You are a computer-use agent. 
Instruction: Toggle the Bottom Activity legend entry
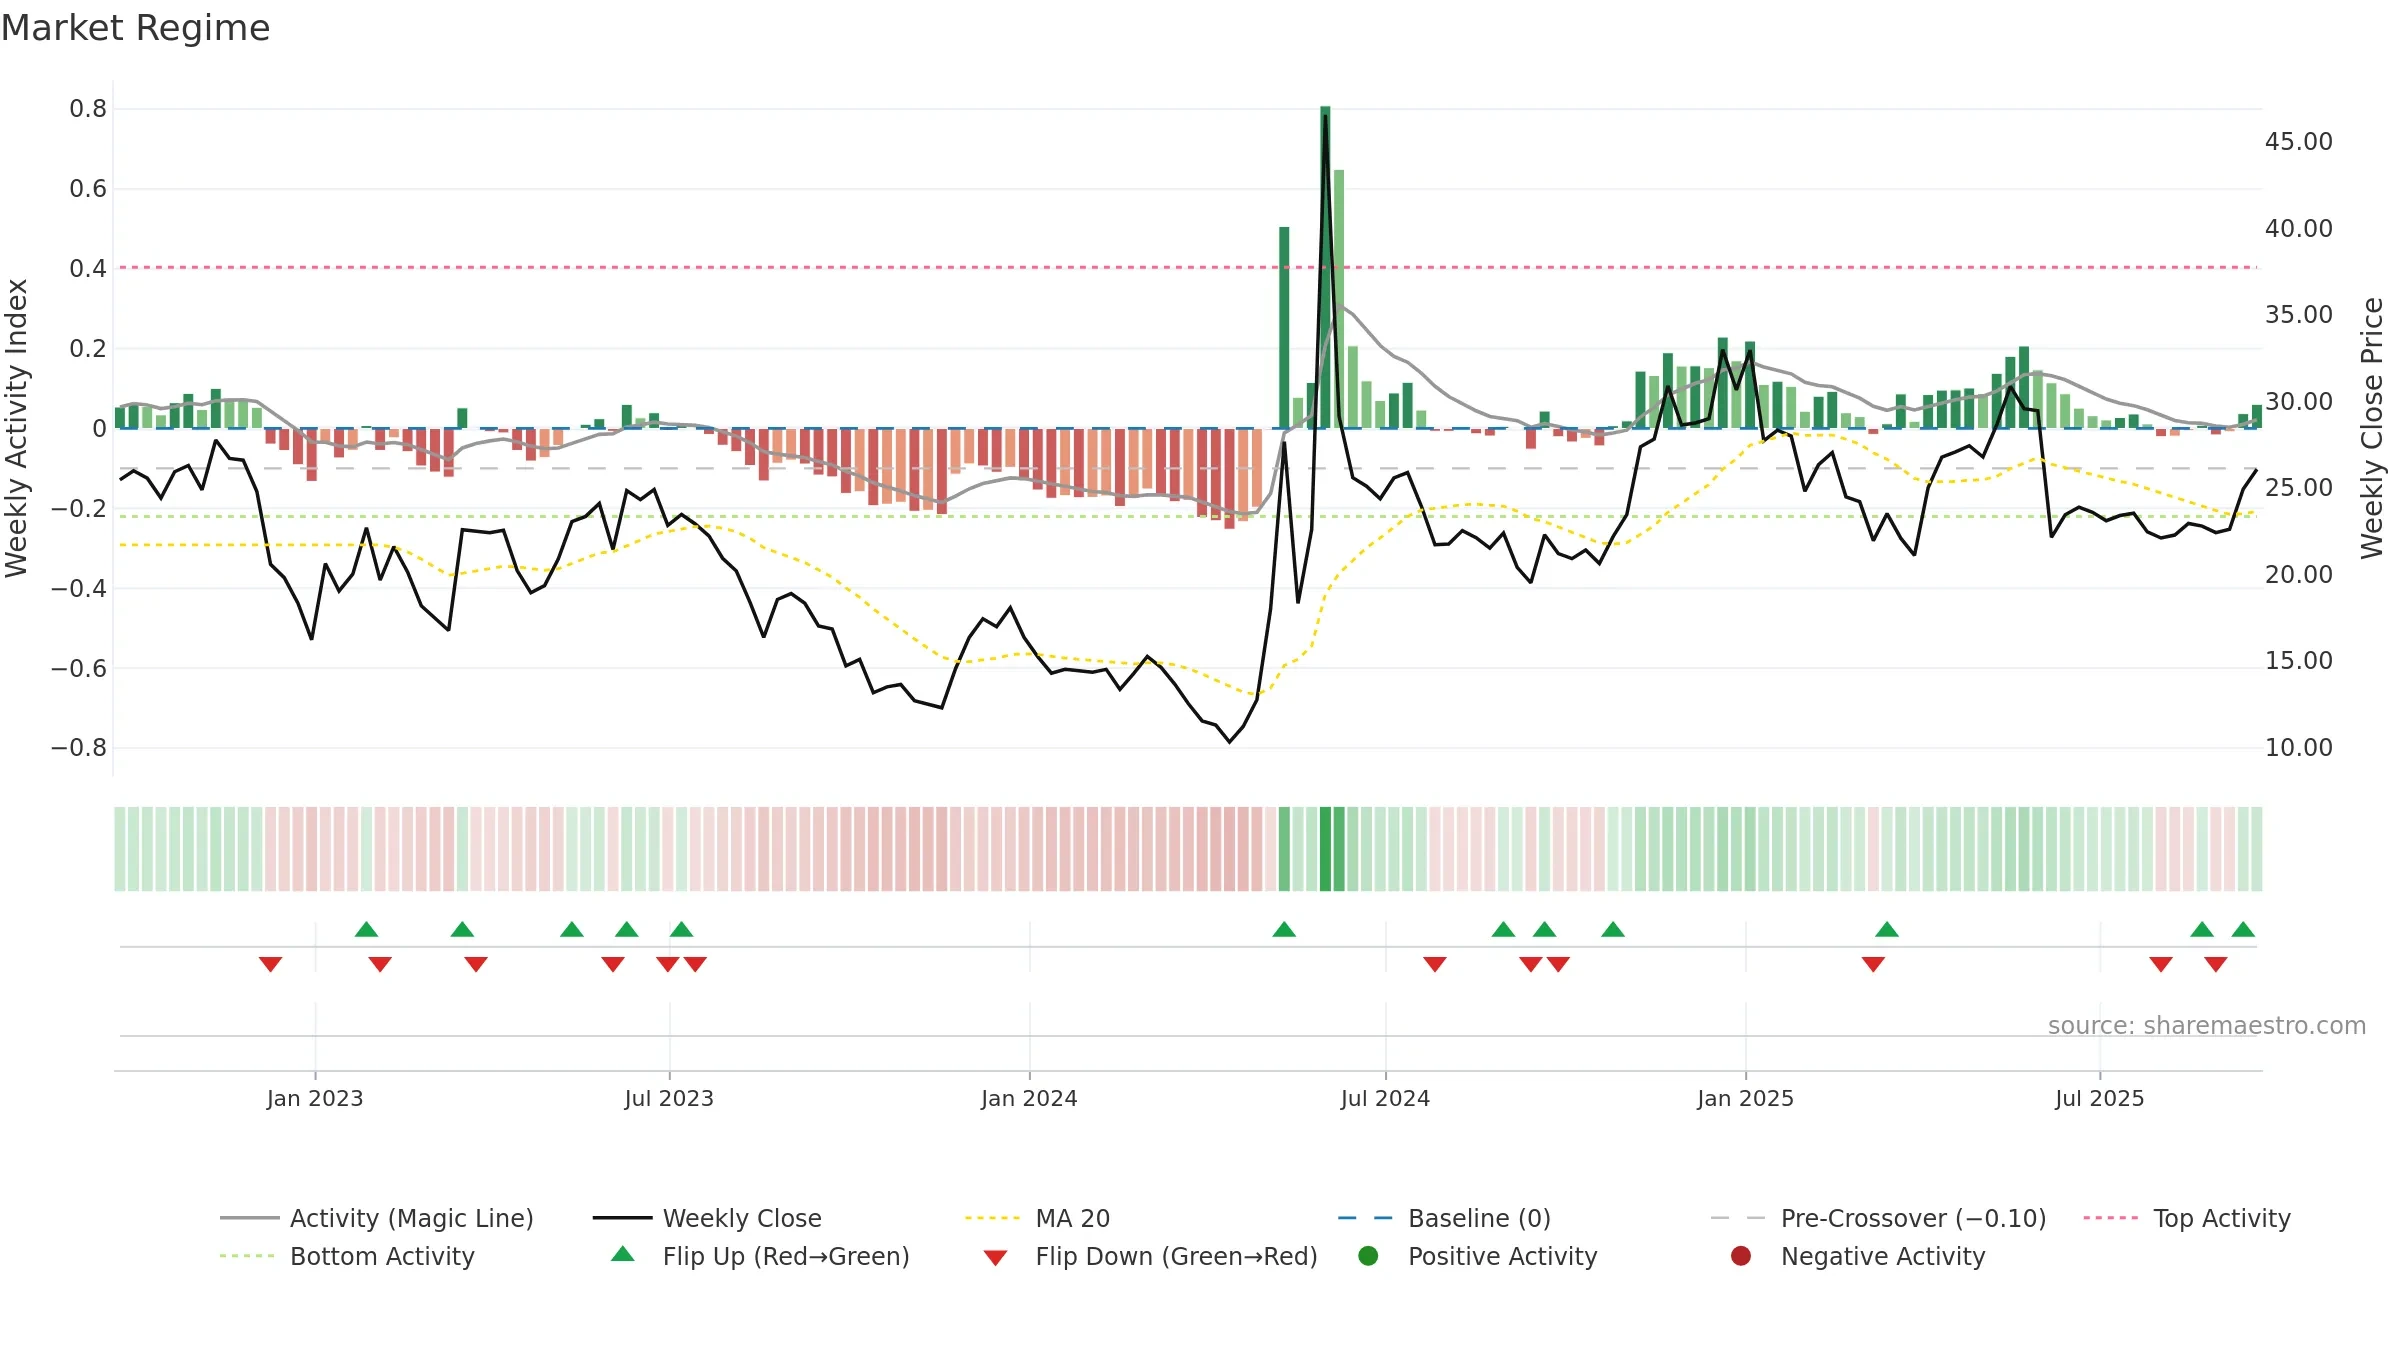pyautogui.click(x=347, y=1256)
